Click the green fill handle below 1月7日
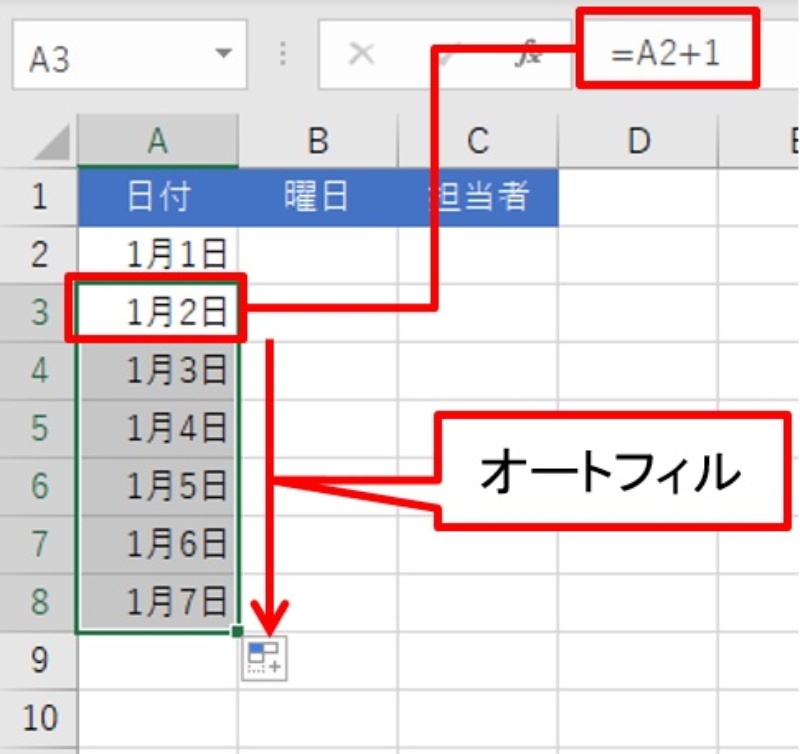 [x=237, y=631]
